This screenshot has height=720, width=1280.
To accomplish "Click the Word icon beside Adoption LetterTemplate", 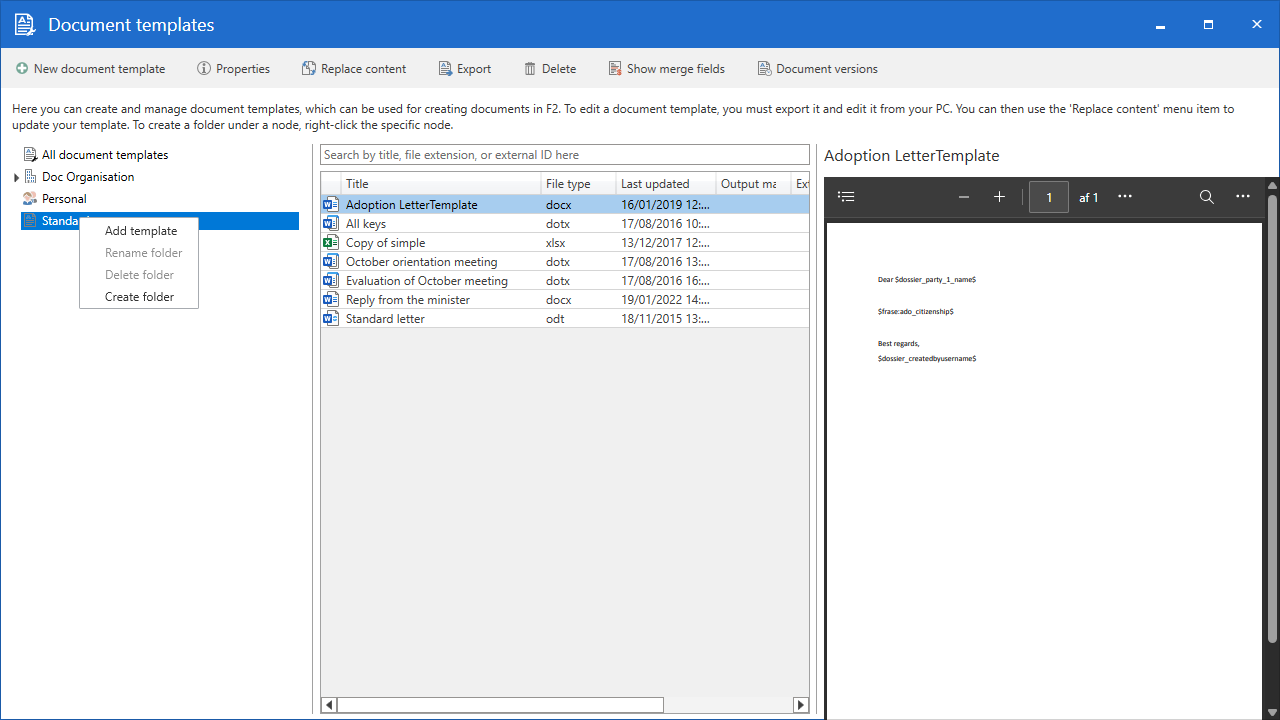I will [x=331, y=204].
